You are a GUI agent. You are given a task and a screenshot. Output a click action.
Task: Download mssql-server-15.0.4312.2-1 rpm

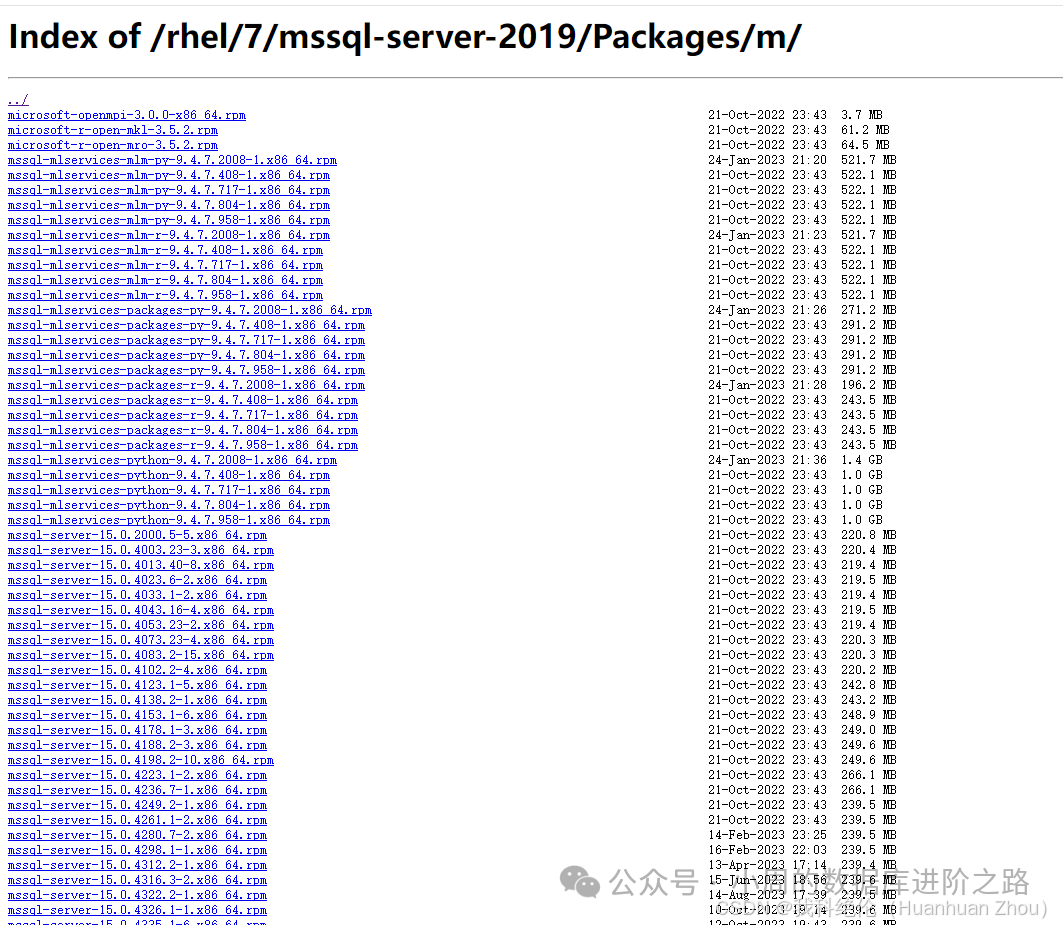(x=138, y=865)
